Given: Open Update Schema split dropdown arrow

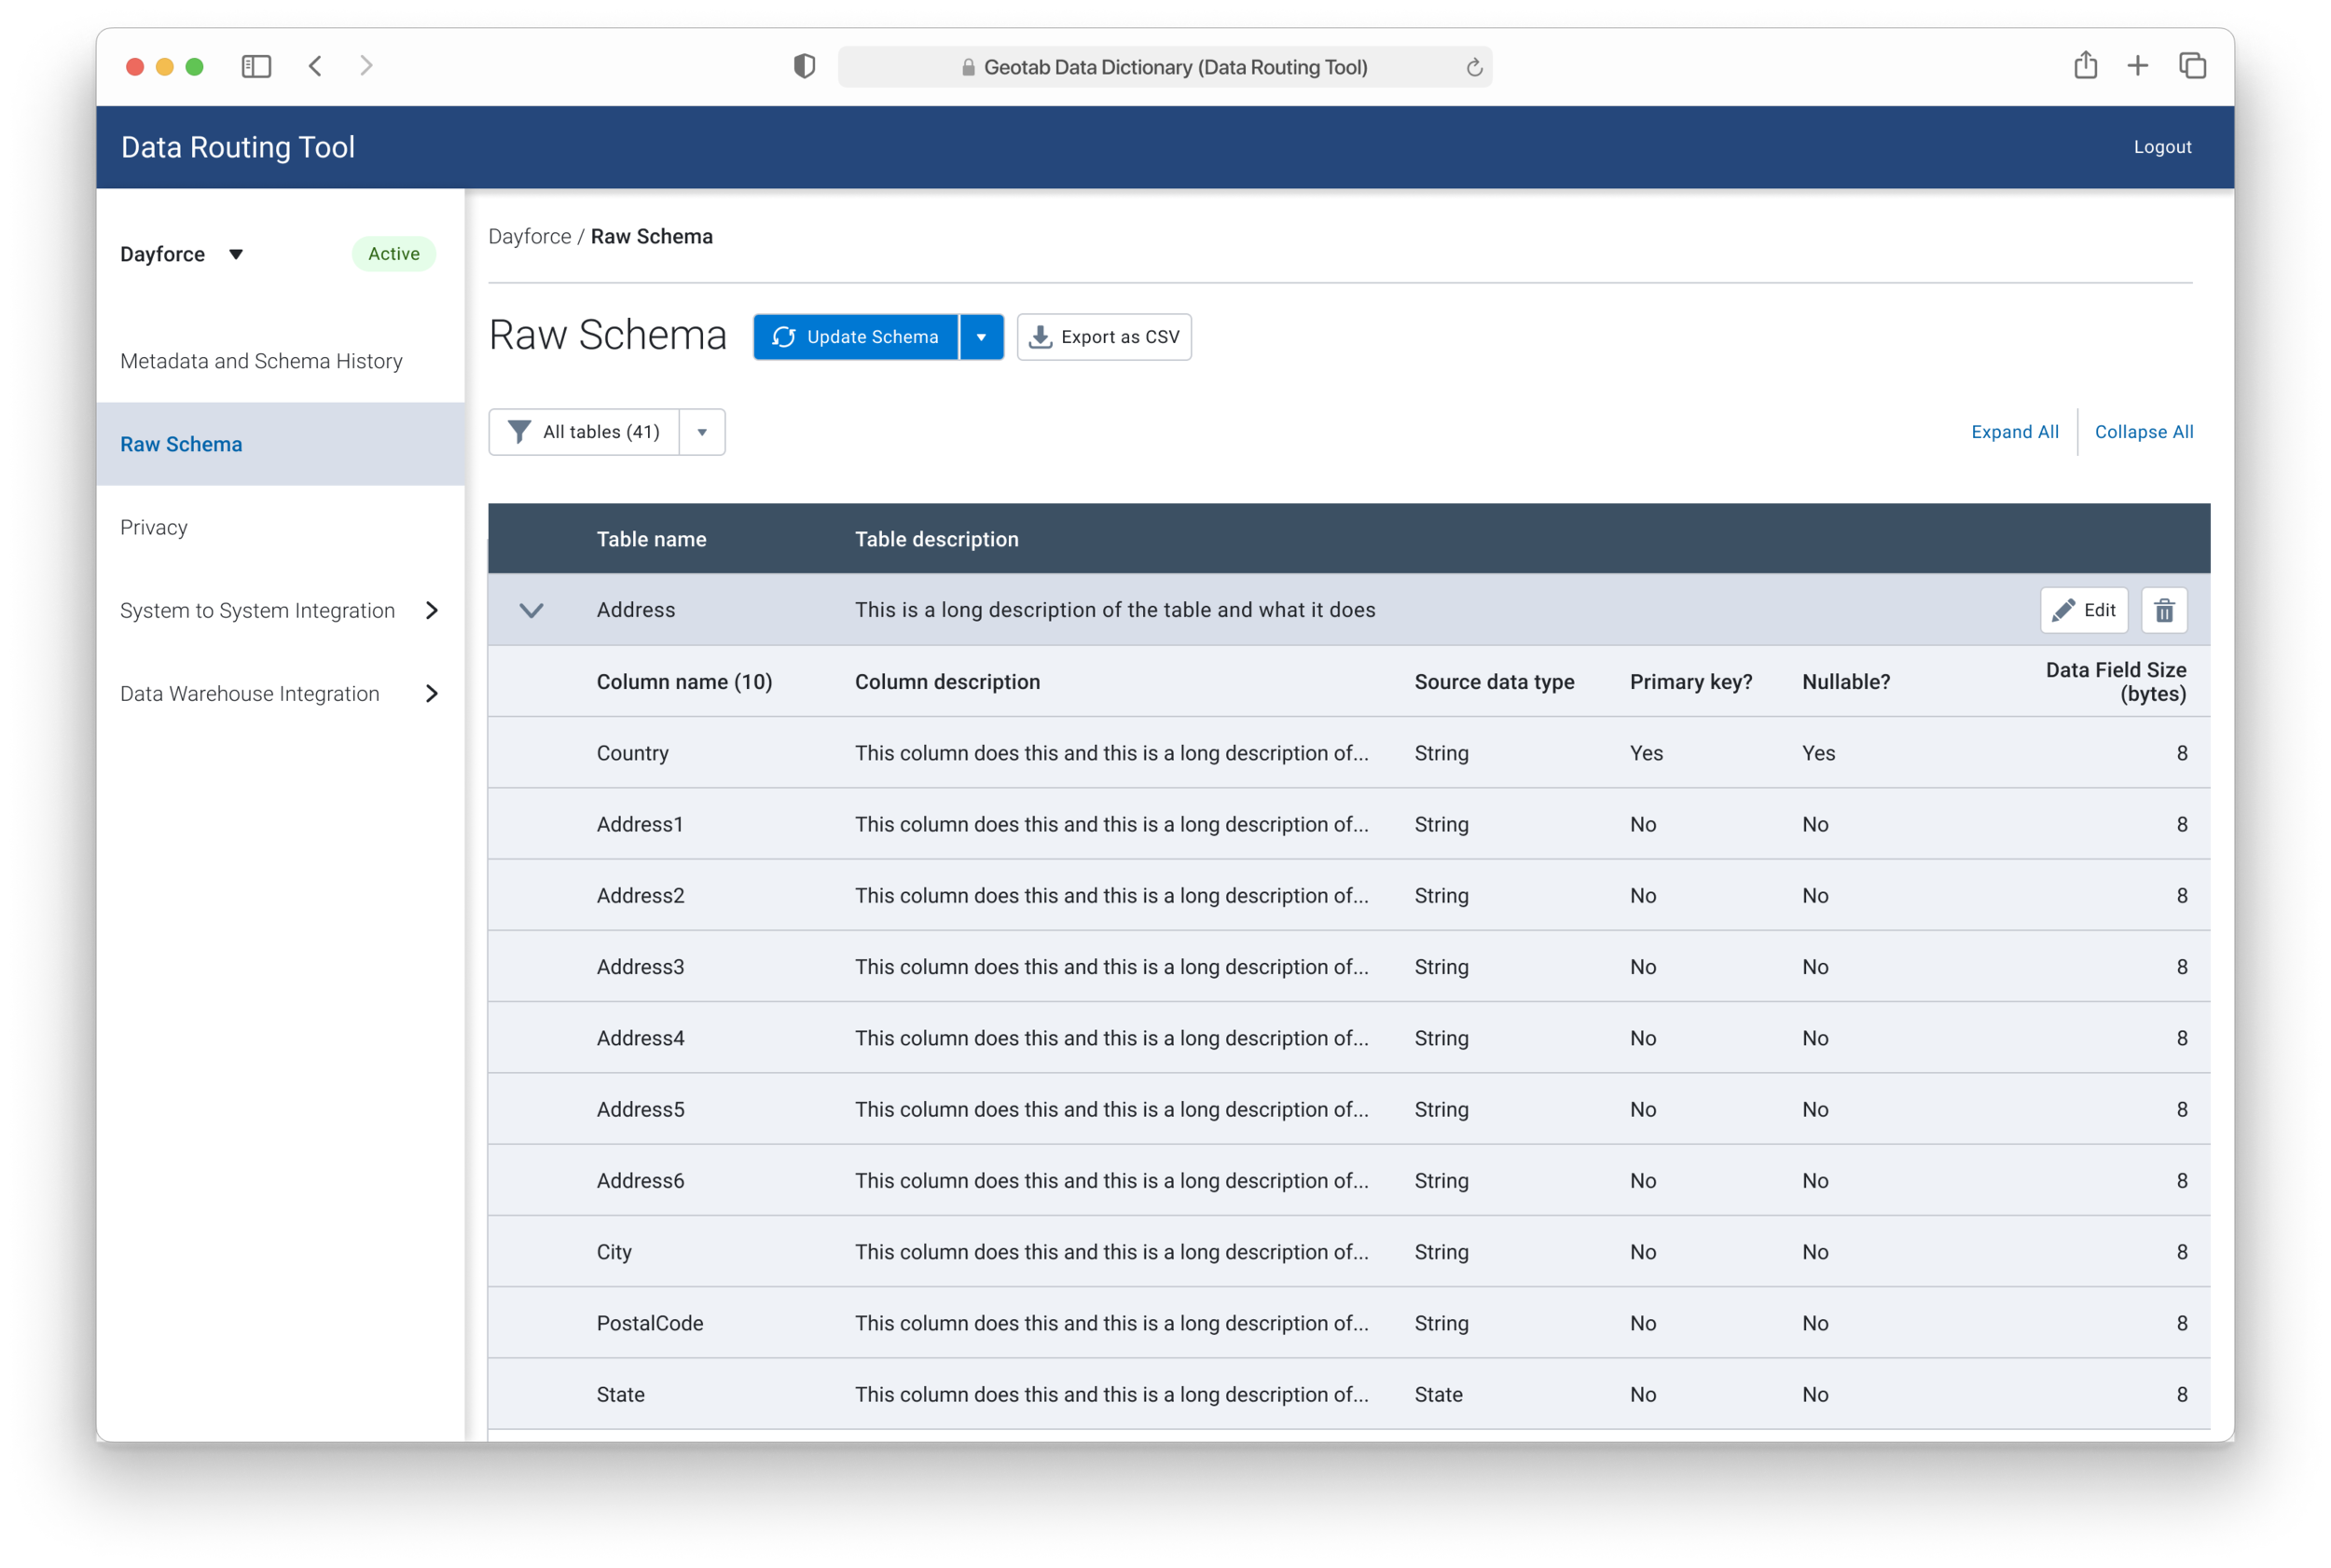Looking at the screenshot, I should 981,337.
